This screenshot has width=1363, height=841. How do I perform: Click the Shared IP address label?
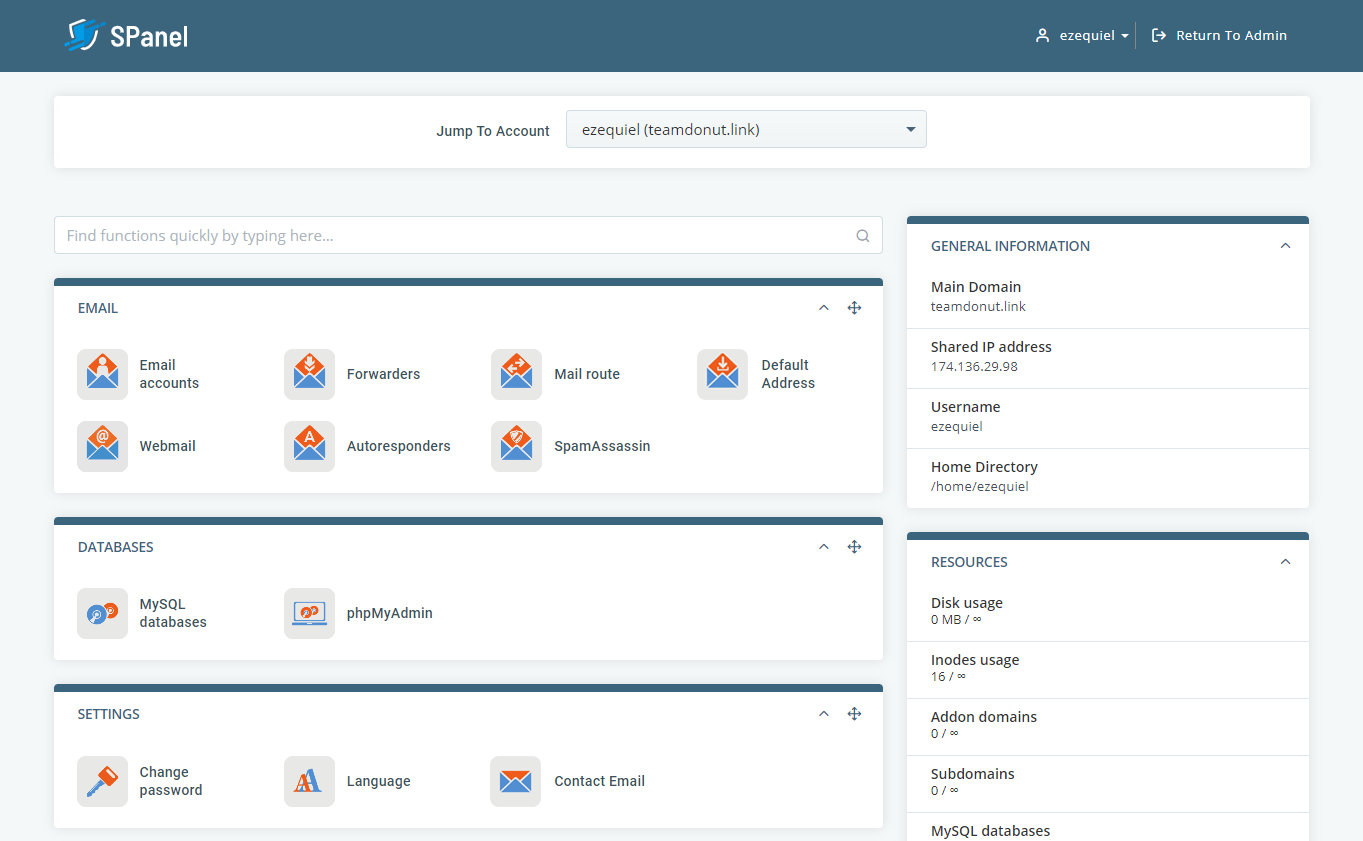pos(991,347)
